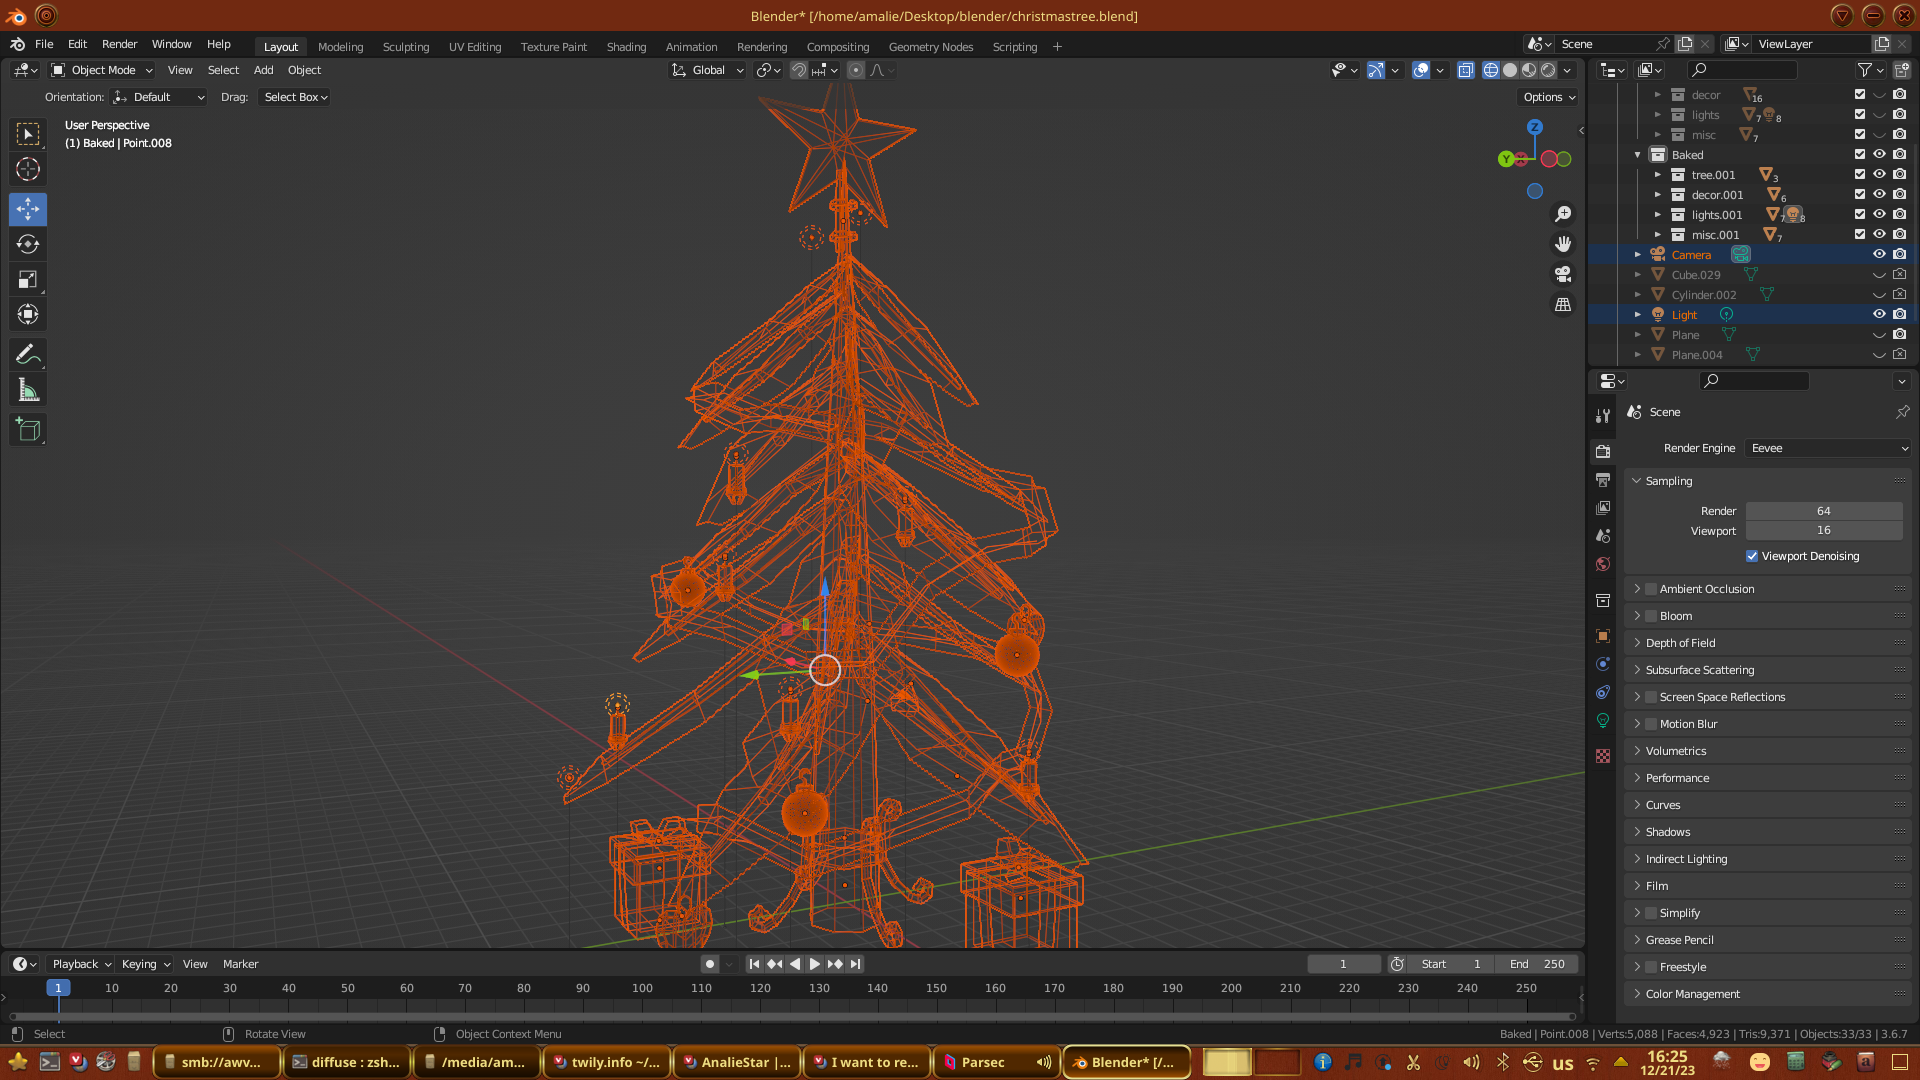Click the Options button in viewport
1920x1080 pixels.
[1549, 97]
